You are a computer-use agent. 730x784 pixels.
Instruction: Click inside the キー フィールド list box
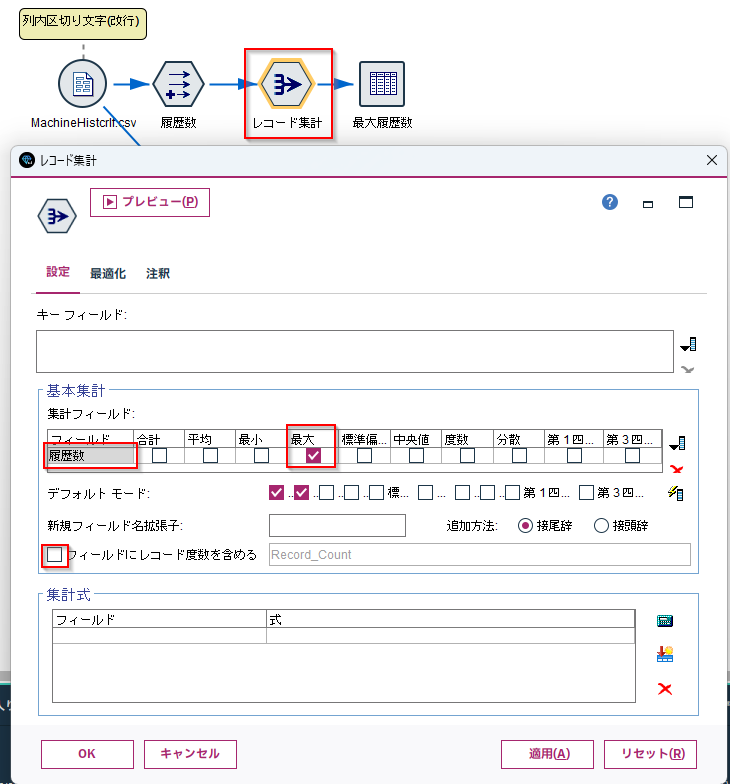click(355, 352)
